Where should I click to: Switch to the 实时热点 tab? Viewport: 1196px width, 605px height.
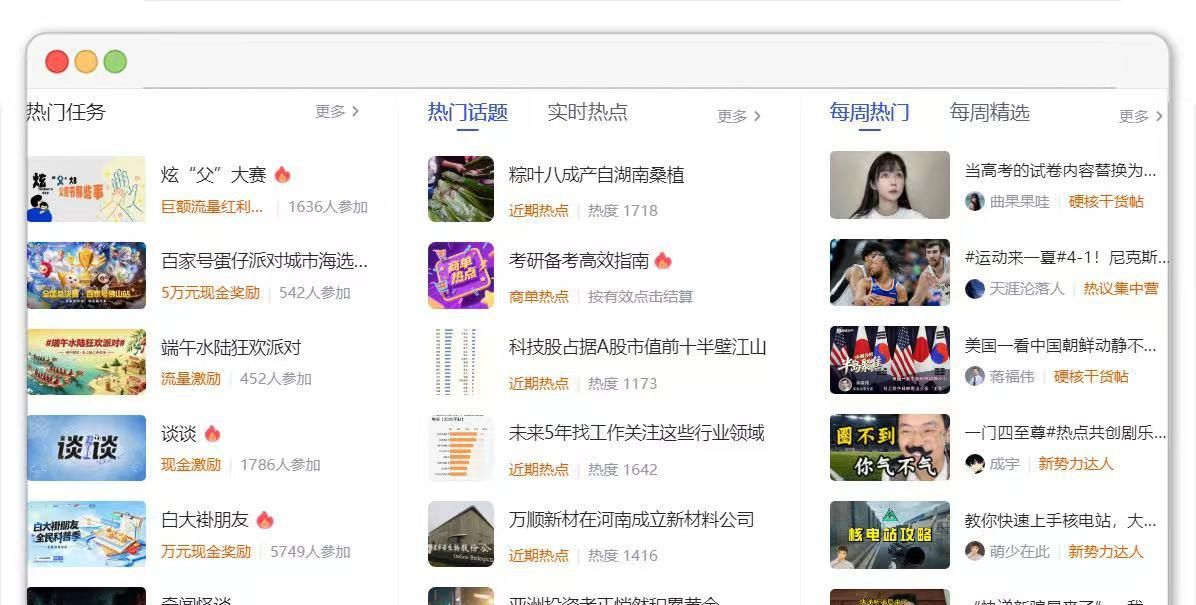click(x=587, y=112)
